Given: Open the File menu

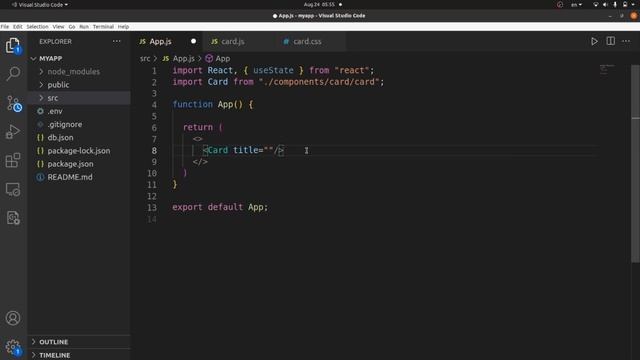Looking at the screenshot, I should pos(5,27).
